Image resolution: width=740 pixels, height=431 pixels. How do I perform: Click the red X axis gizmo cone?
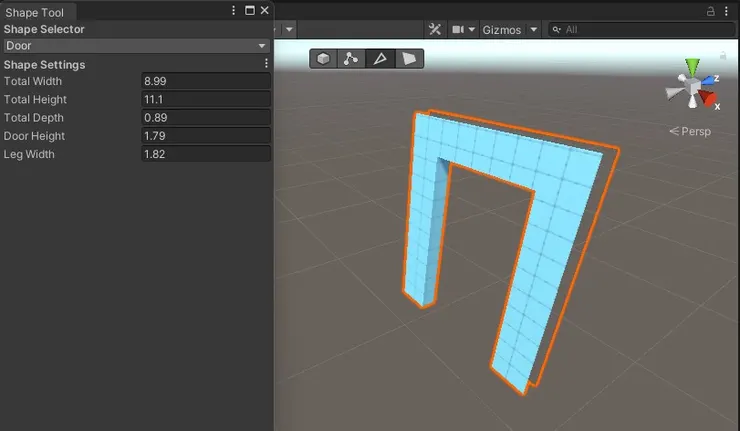707,98
